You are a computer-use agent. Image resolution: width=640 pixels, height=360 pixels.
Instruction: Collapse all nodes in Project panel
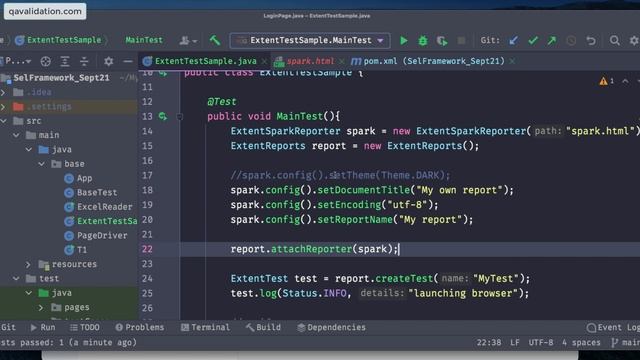(x=84, y=61)
